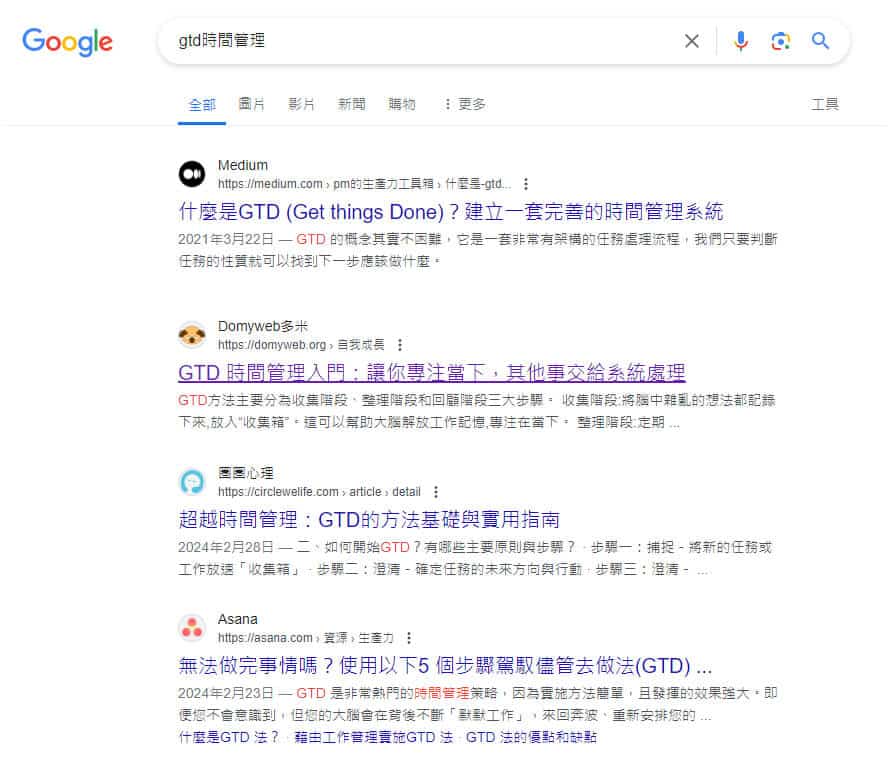Open the 什麼是GTD Medium article link
The width and height of the screenshot is (896, 764).
[450, 212]
